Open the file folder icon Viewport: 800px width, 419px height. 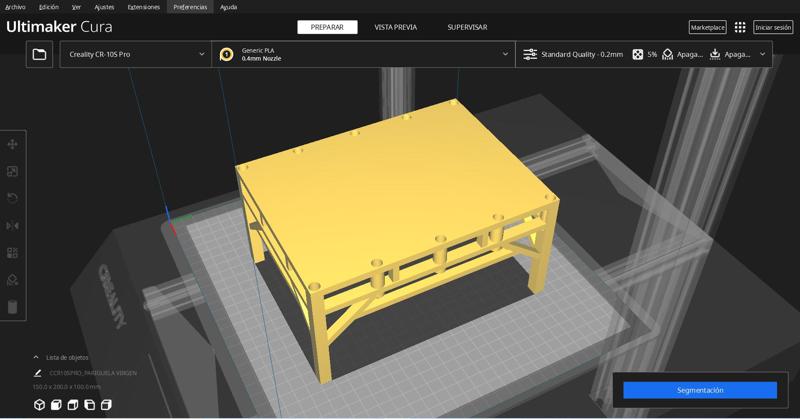point(39,54)
